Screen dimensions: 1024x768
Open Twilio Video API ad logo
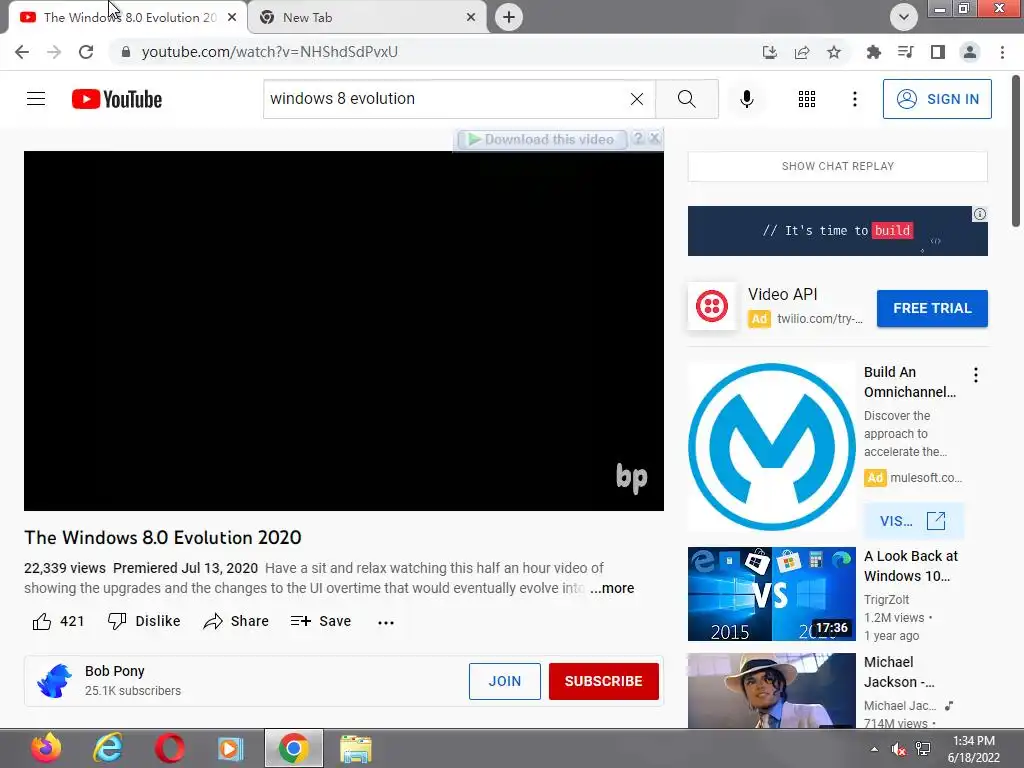point(712,306)
